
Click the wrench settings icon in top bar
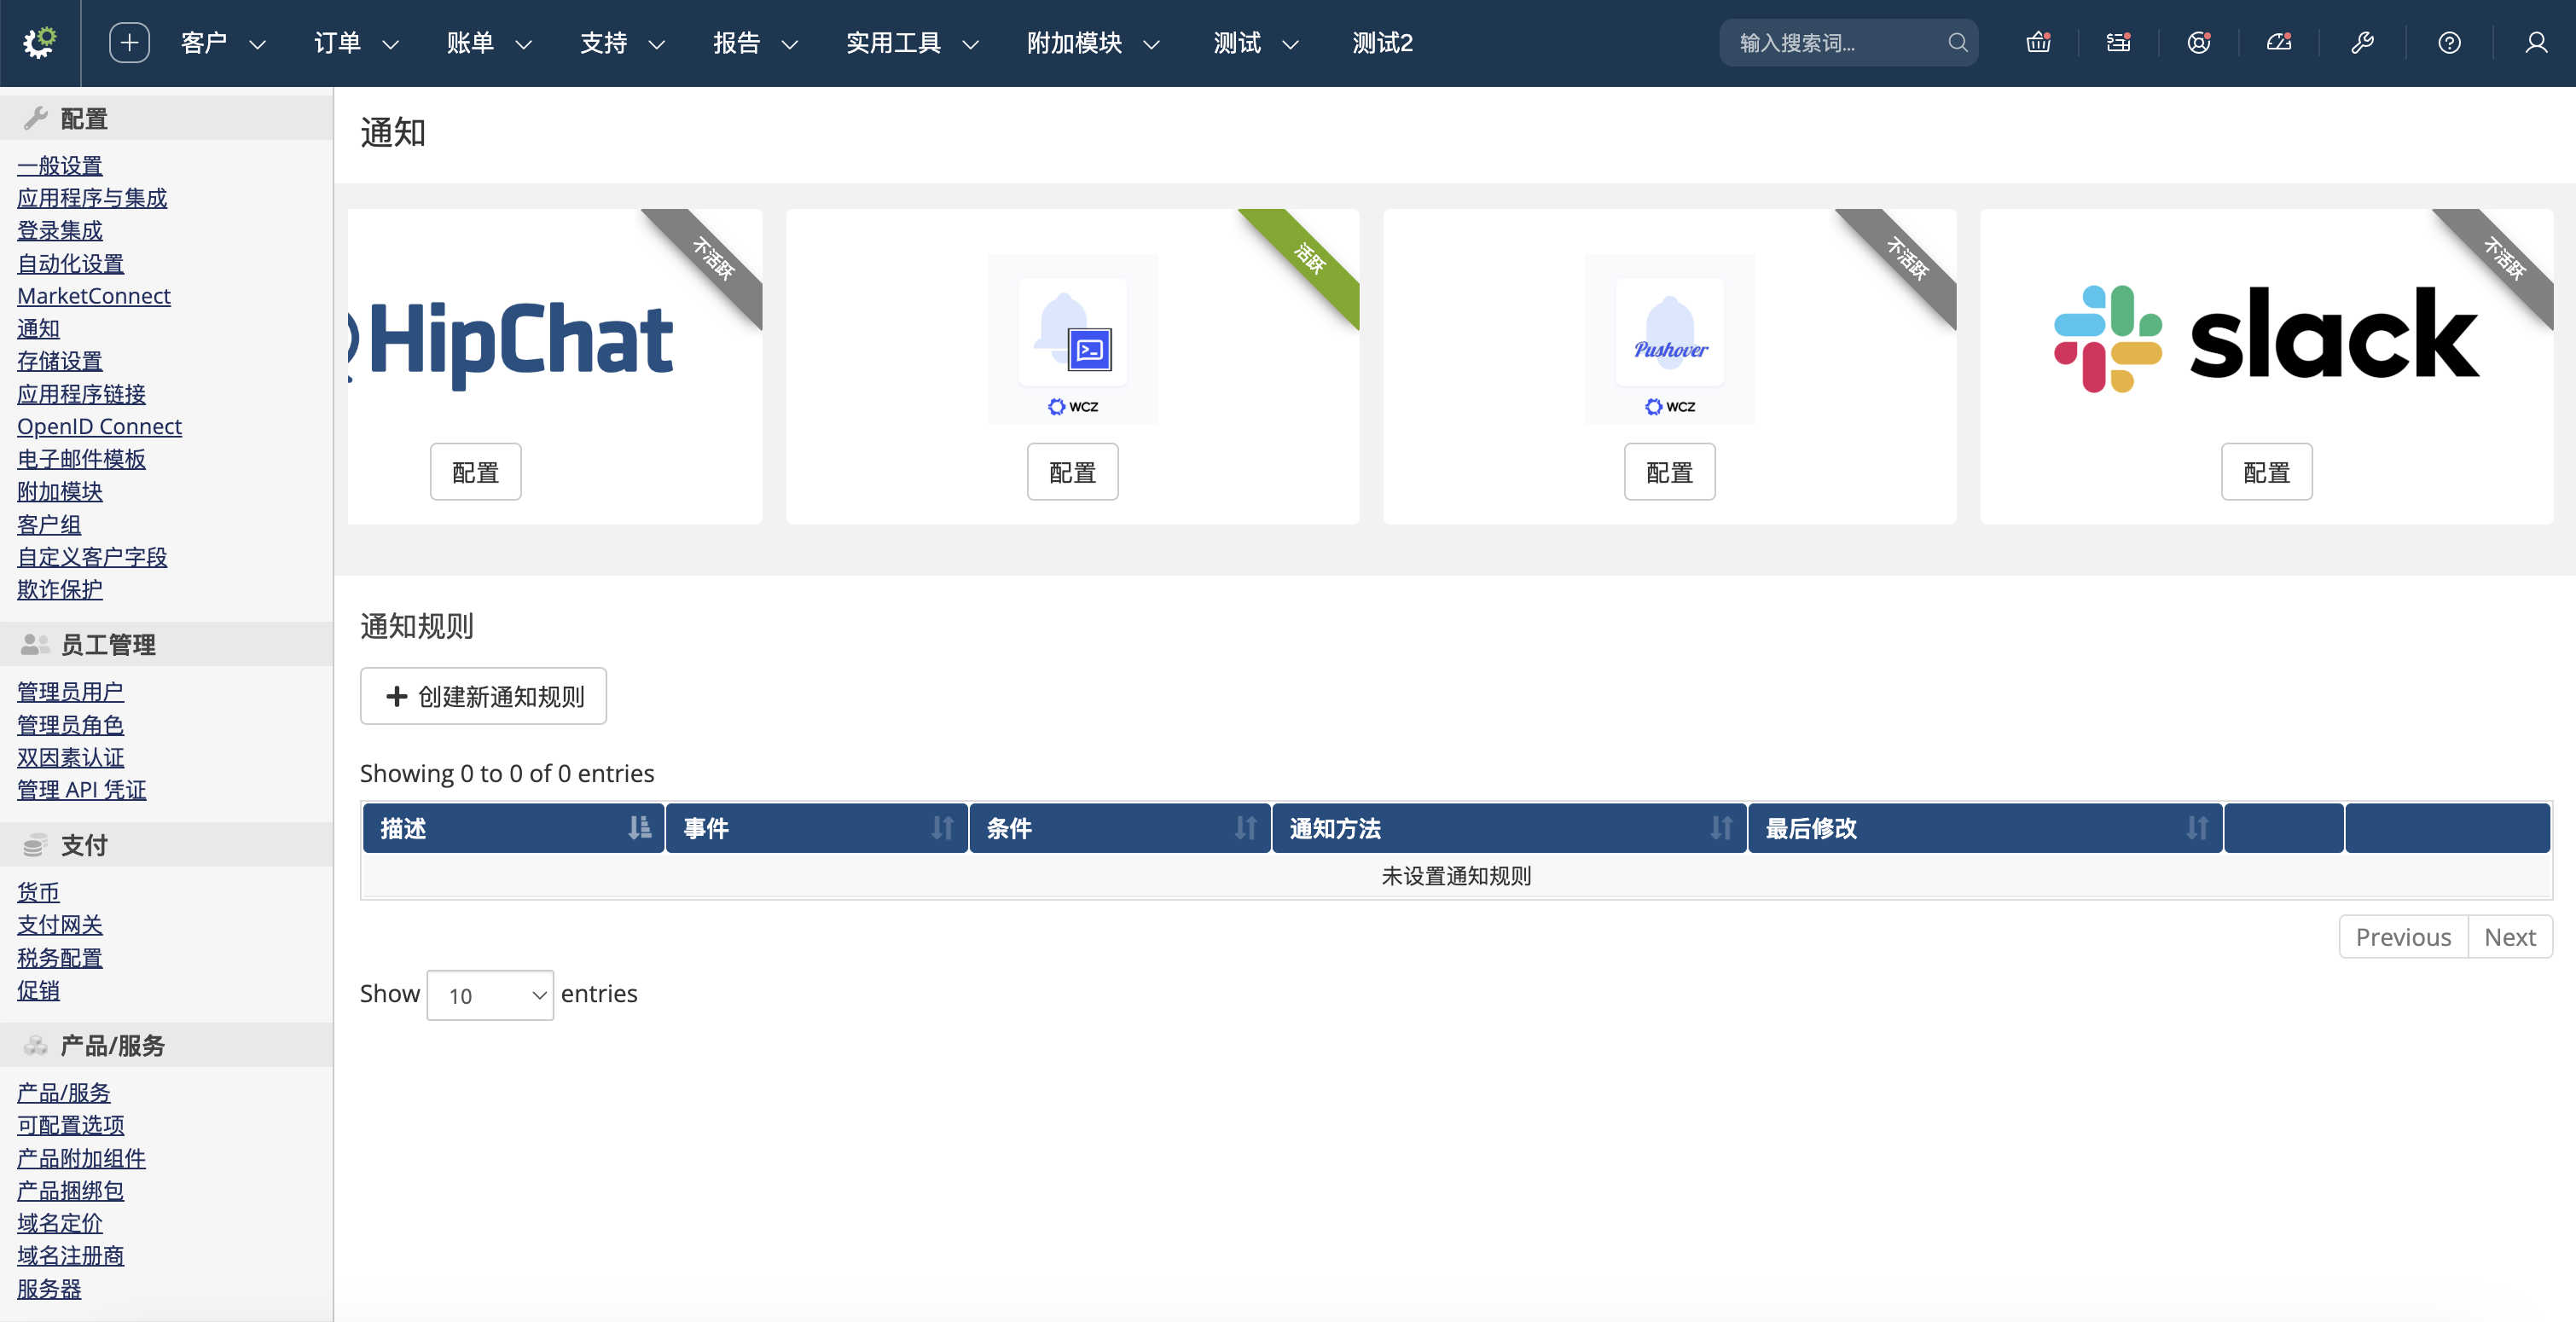(x=2362, y=43)
